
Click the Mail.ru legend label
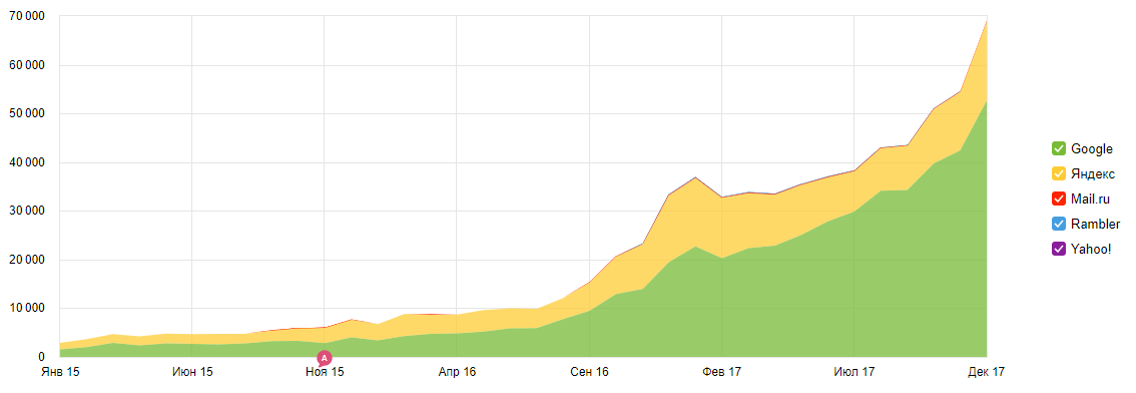point(1090,199)
